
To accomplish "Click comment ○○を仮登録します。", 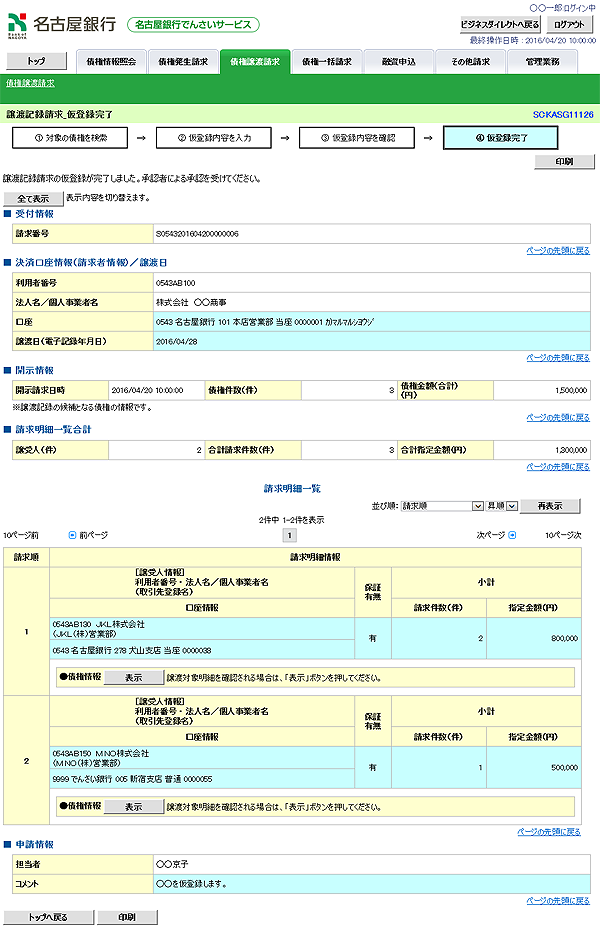I will click(192, 884).
